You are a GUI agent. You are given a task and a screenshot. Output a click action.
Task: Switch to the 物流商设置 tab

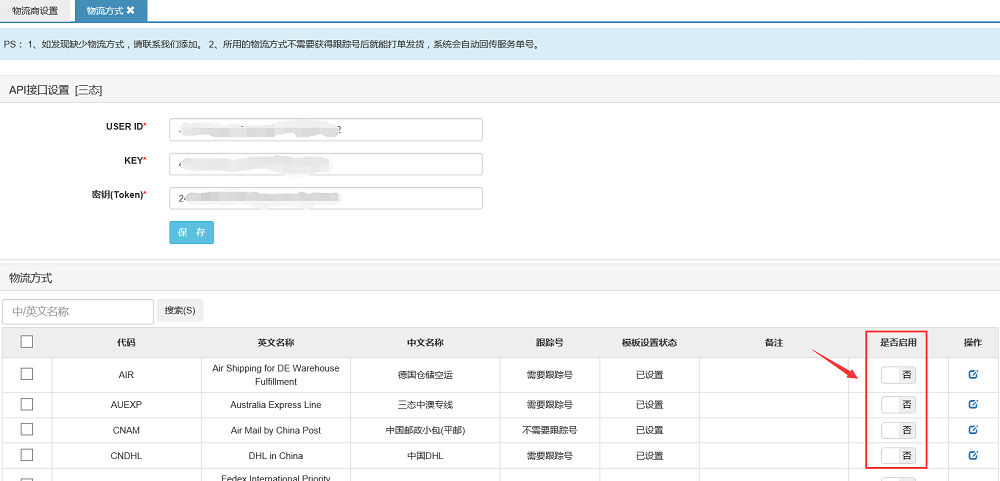tap(35, 11)
